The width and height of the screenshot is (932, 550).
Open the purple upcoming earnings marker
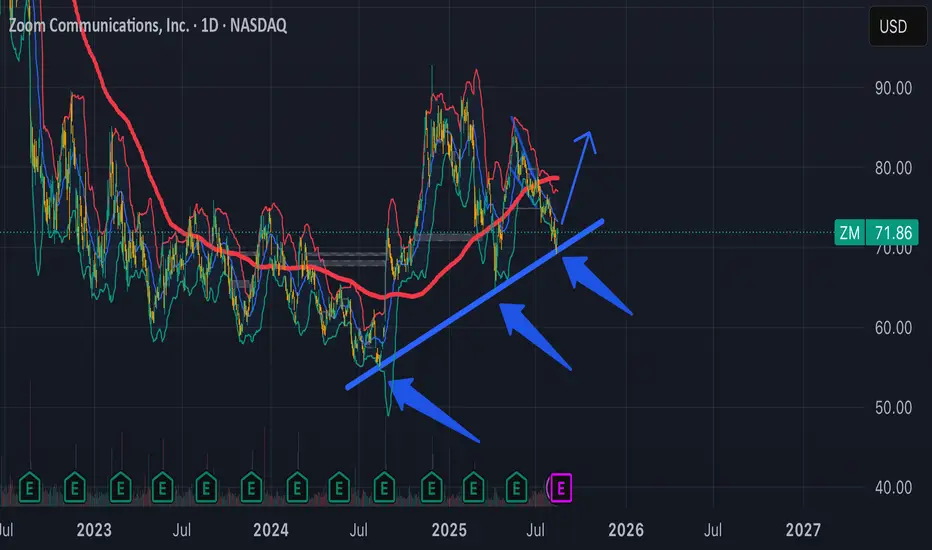click(x=561, y=488)
